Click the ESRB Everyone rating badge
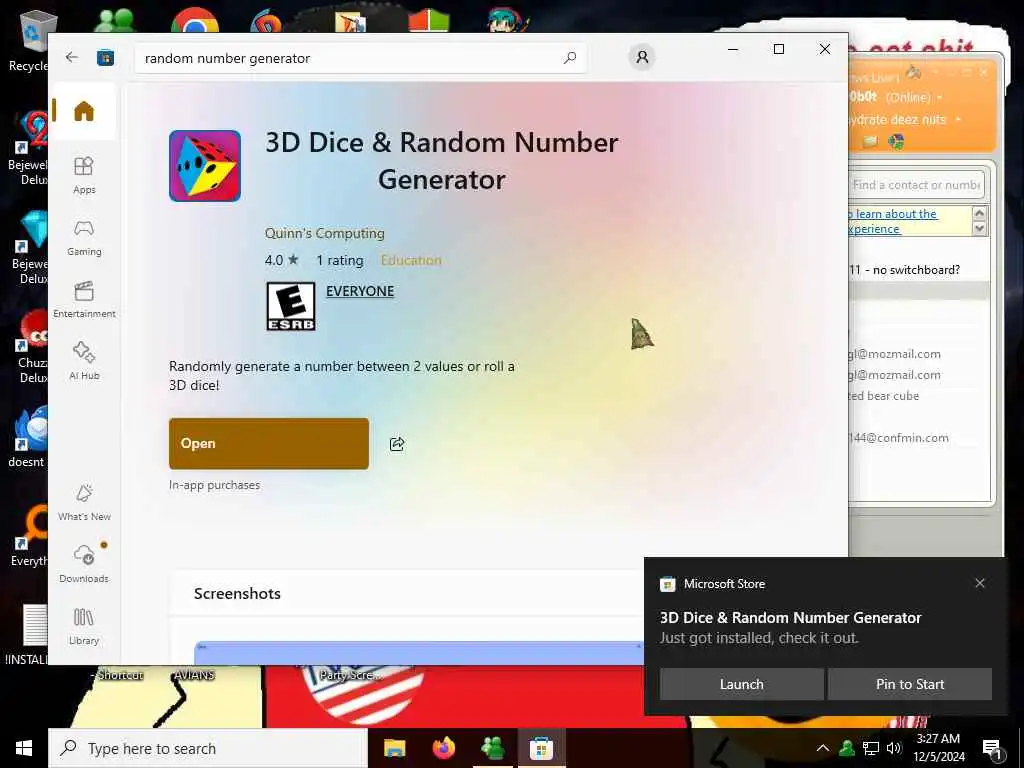Viewport: 1024px width, 768px height. [291, 306]
